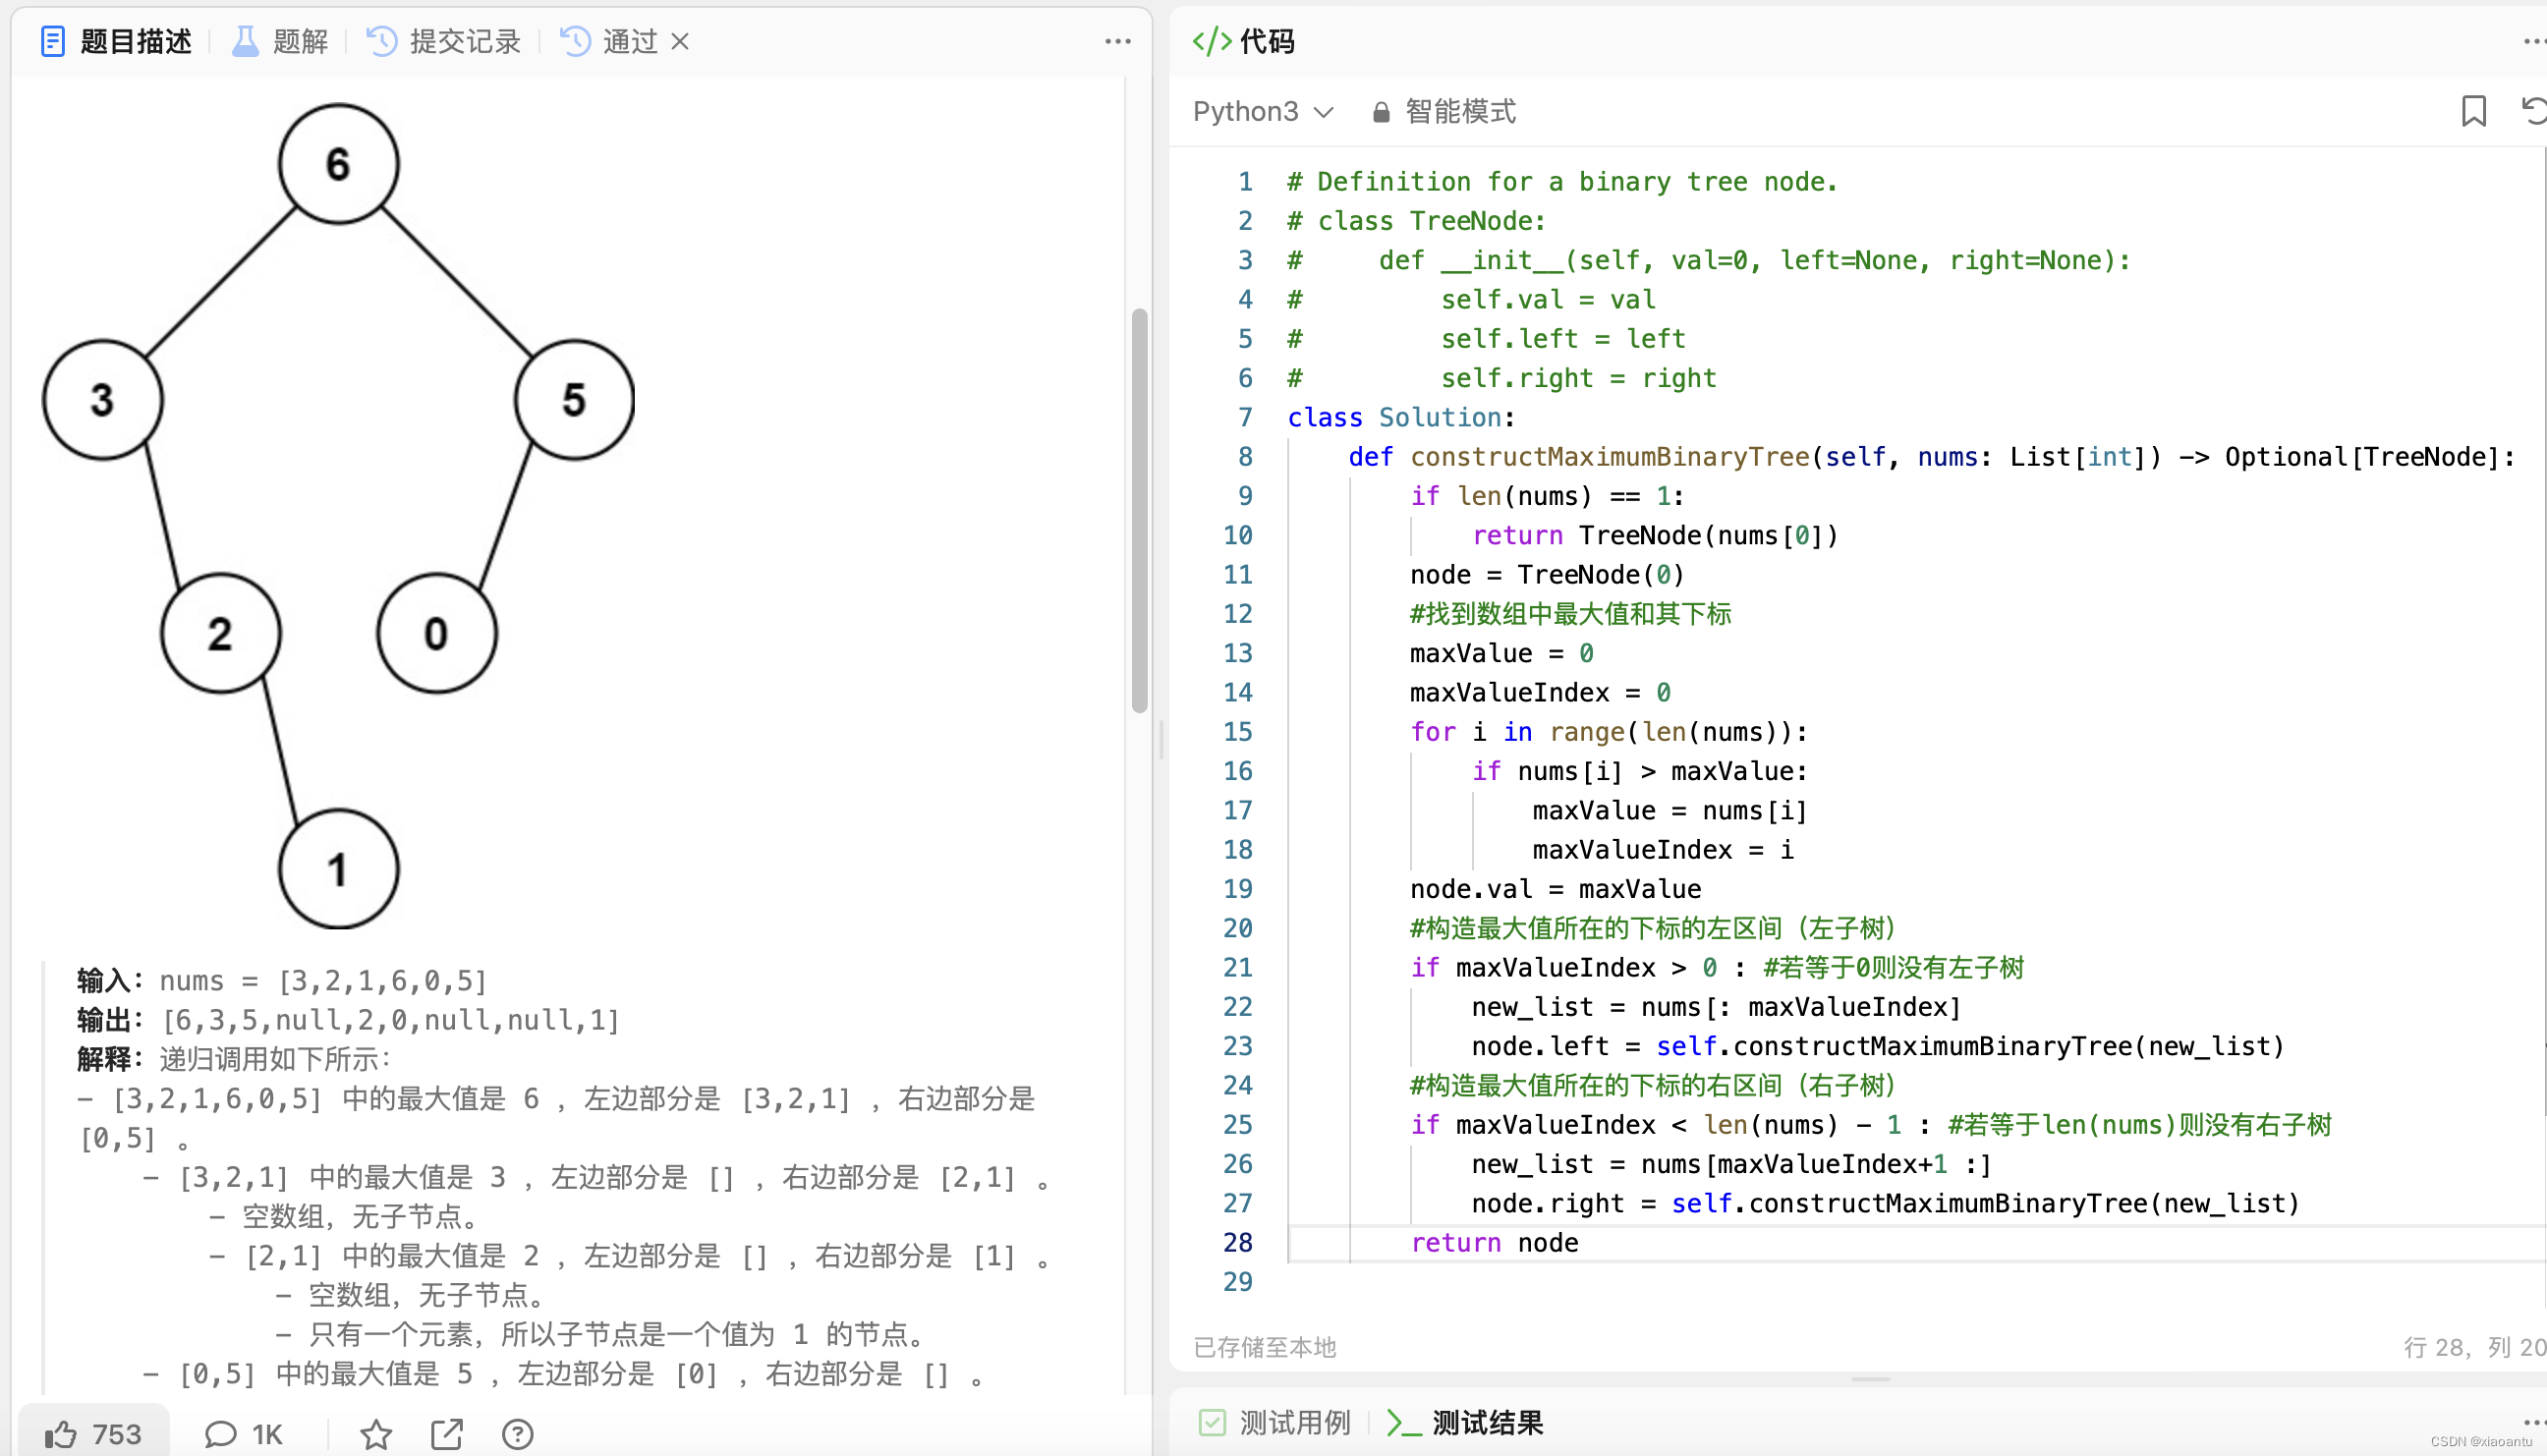Image resolution: width=2547 pixels, height=1456 pixels.
Task: Click the 测试用例 checkbox icon
Action: 1212,1422
